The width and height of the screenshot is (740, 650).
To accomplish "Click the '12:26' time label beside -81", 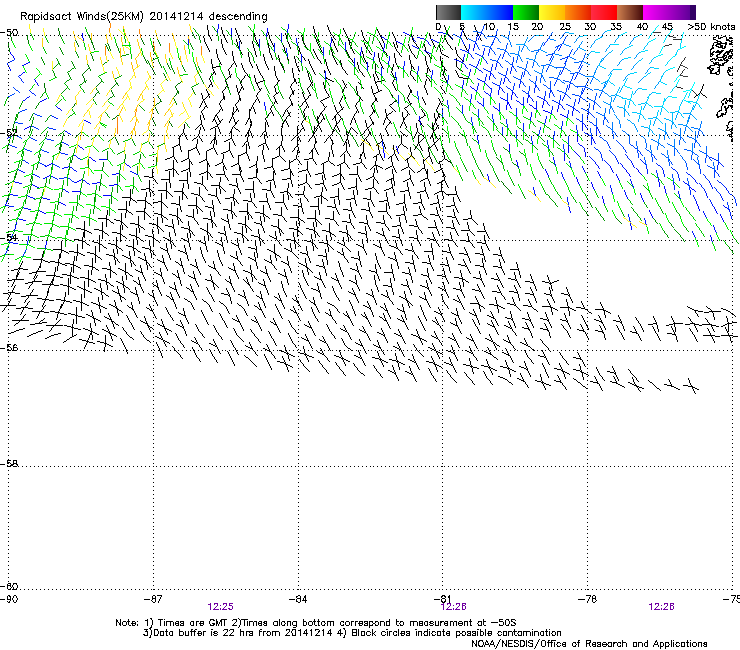I will (x=454, y=607).
